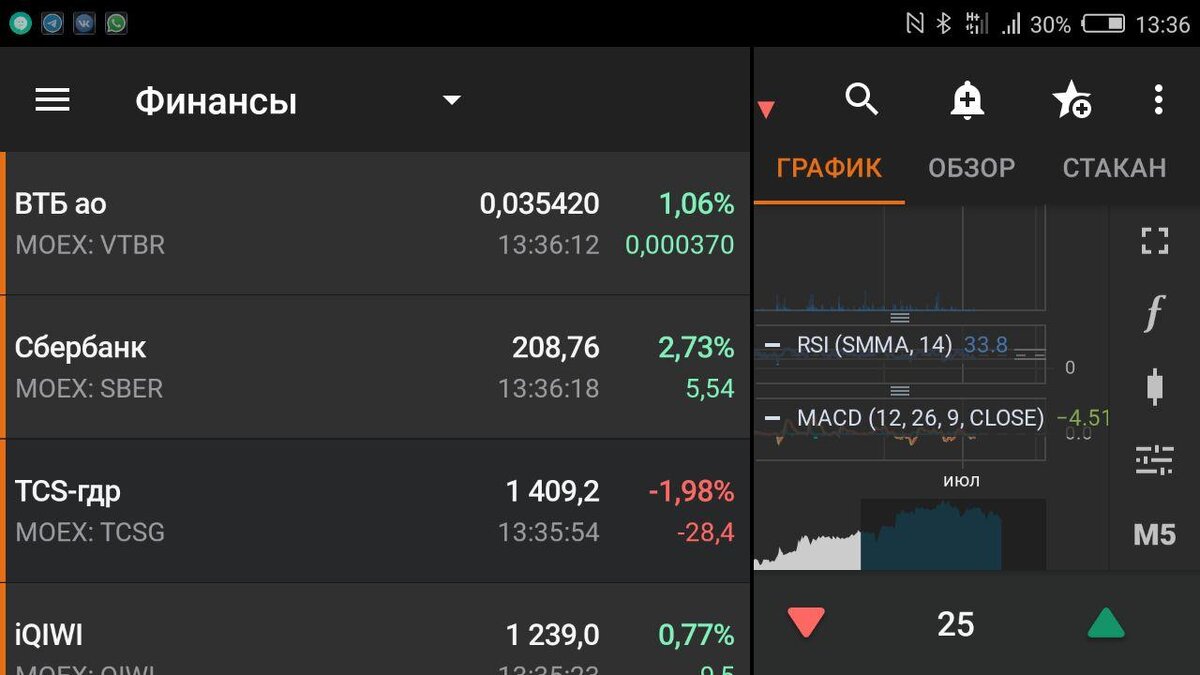Image resolution: width=1200 pixels, height=675 pixels.
Task: Open chart settings sliders icon
Action: click(x=1154, y=461)
